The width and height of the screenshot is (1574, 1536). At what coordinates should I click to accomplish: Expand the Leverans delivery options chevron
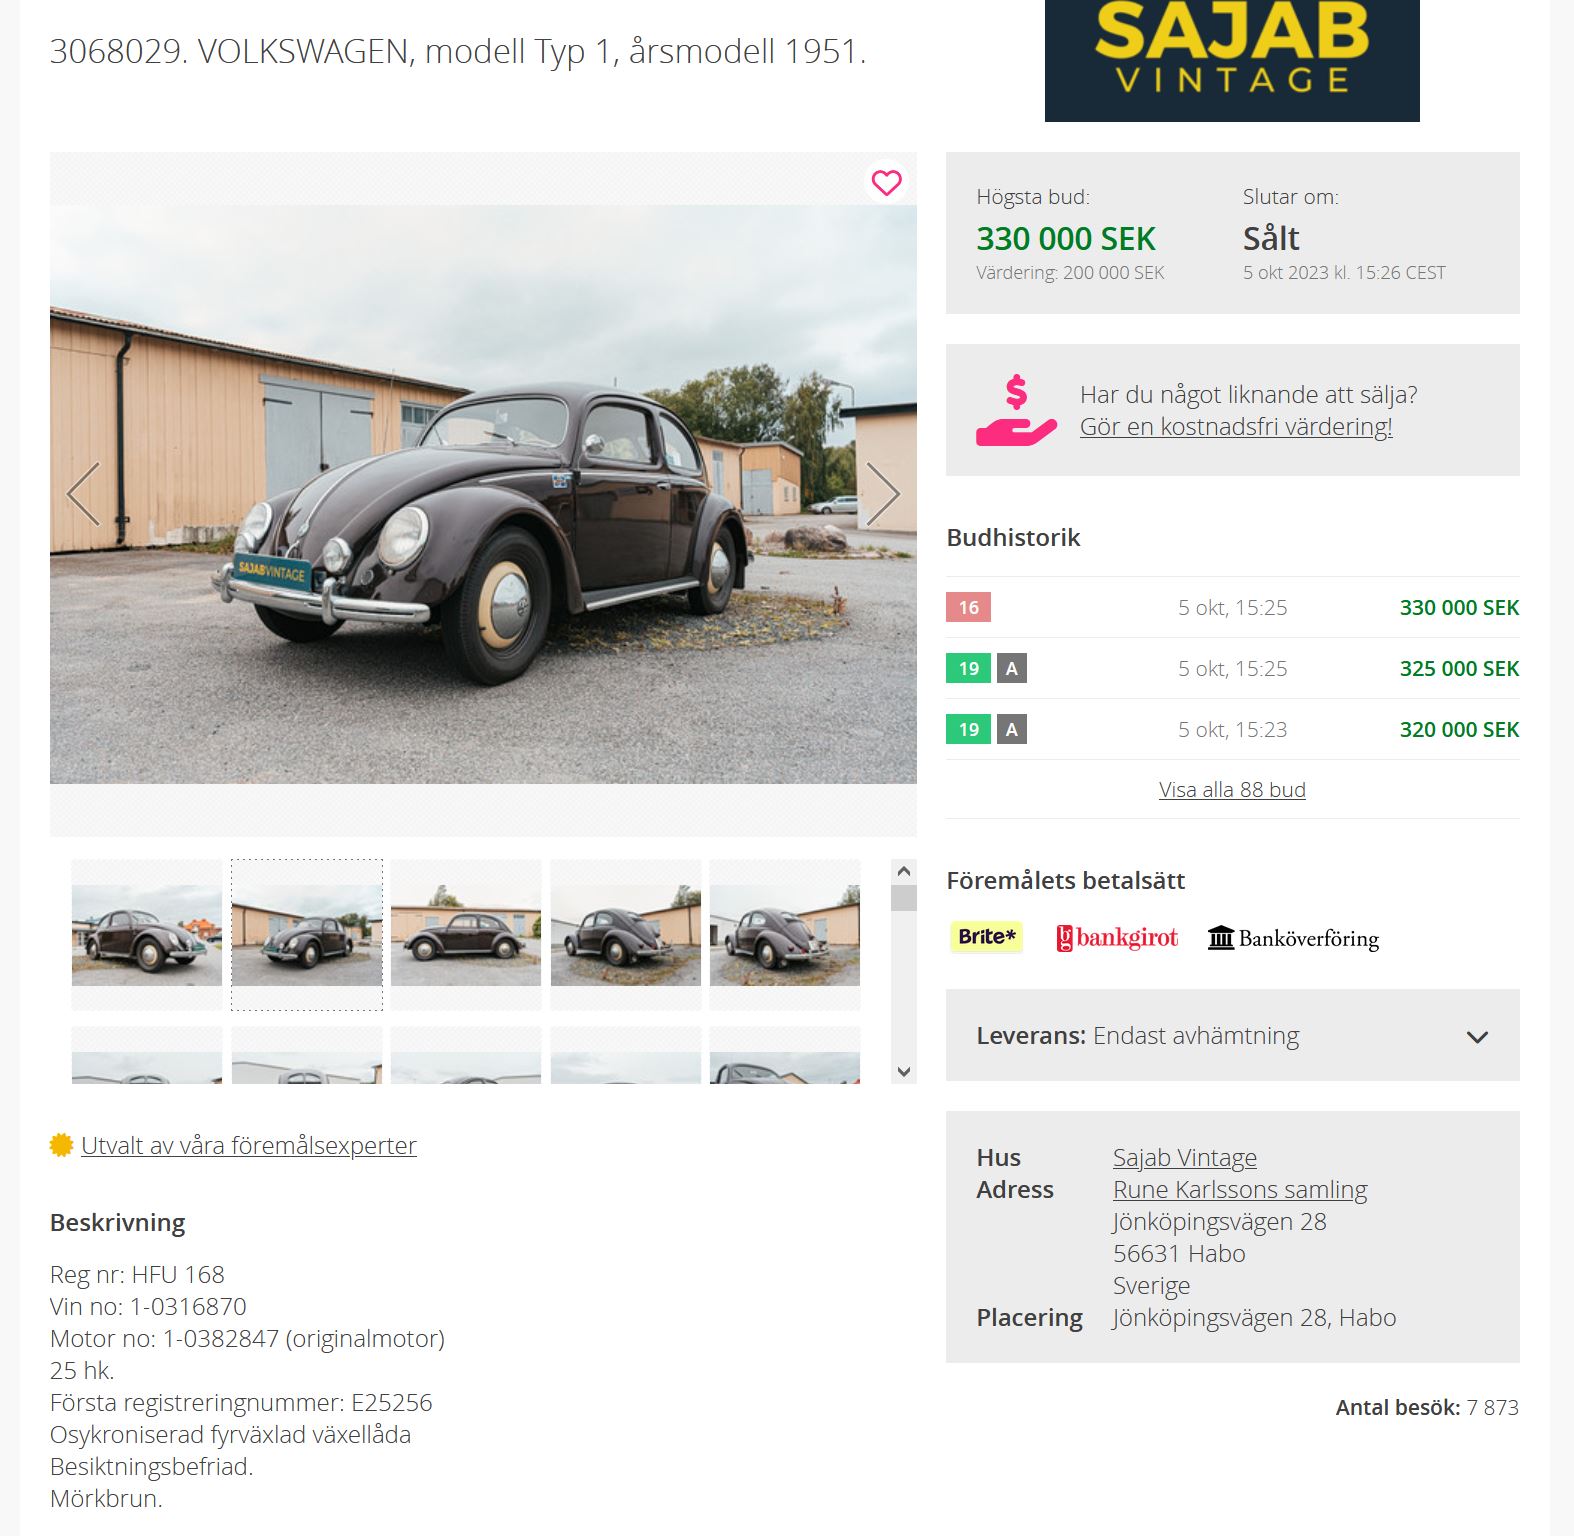[x=1477, y=1037]
